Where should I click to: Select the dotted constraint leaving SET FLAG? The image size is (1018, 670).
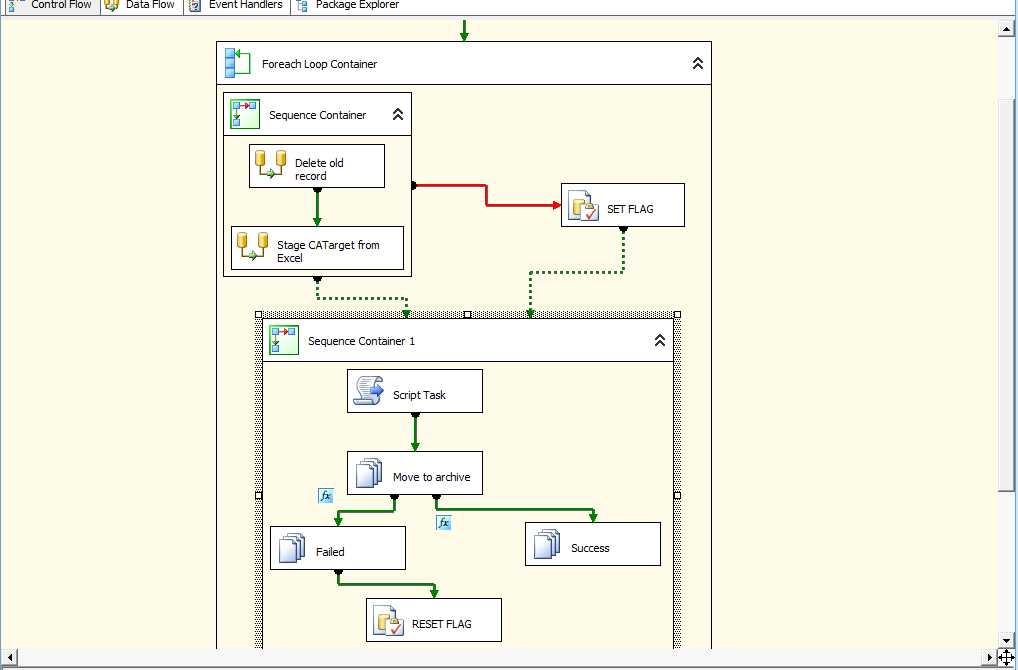click(577, 272)
